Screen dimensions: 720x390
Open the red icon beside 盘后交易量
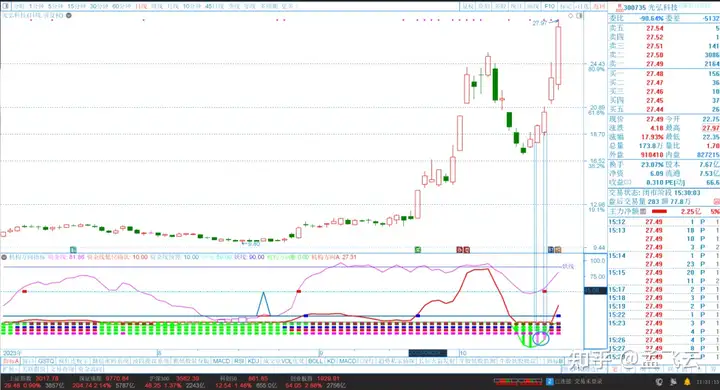click(716, 201)
